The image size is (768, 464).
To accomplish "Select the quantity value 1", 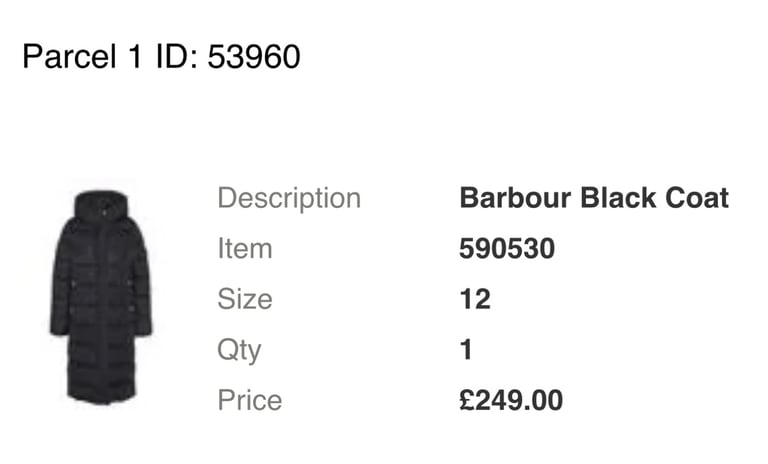I will pyautogui.click(x=466, y=349).
